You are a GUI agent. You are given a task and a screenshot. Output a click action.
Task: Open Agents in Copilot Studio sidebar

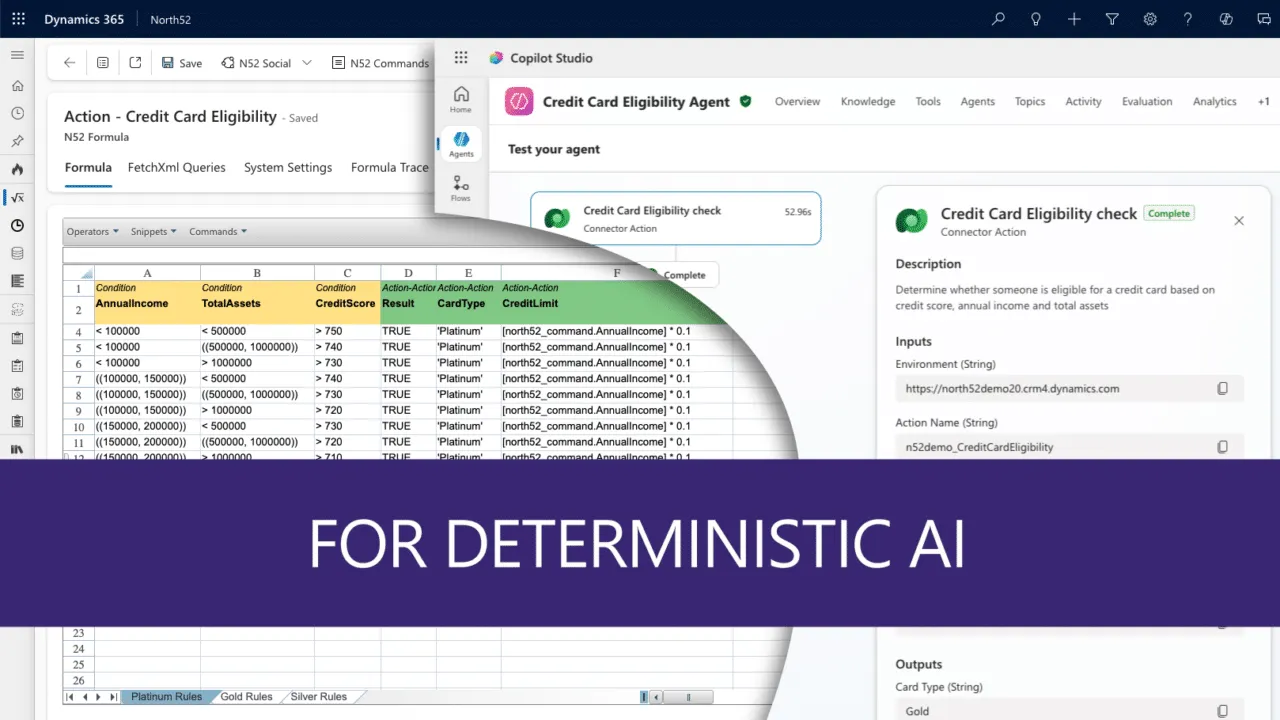click(x=461, y=145)
